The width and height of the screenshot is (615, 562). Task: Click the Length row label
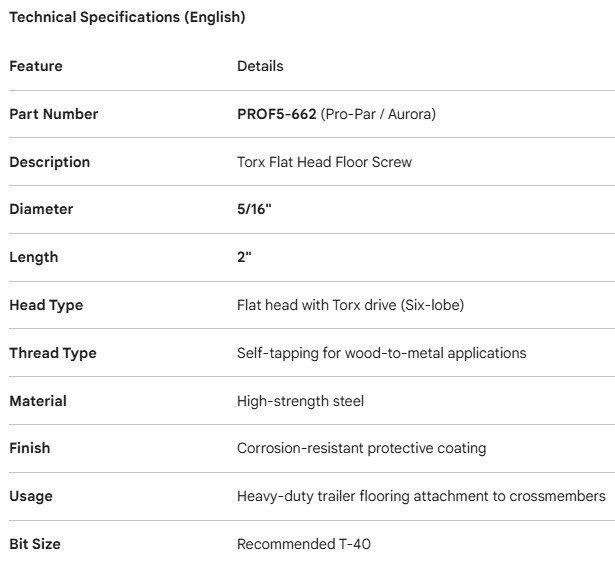(x=34, y=257)
